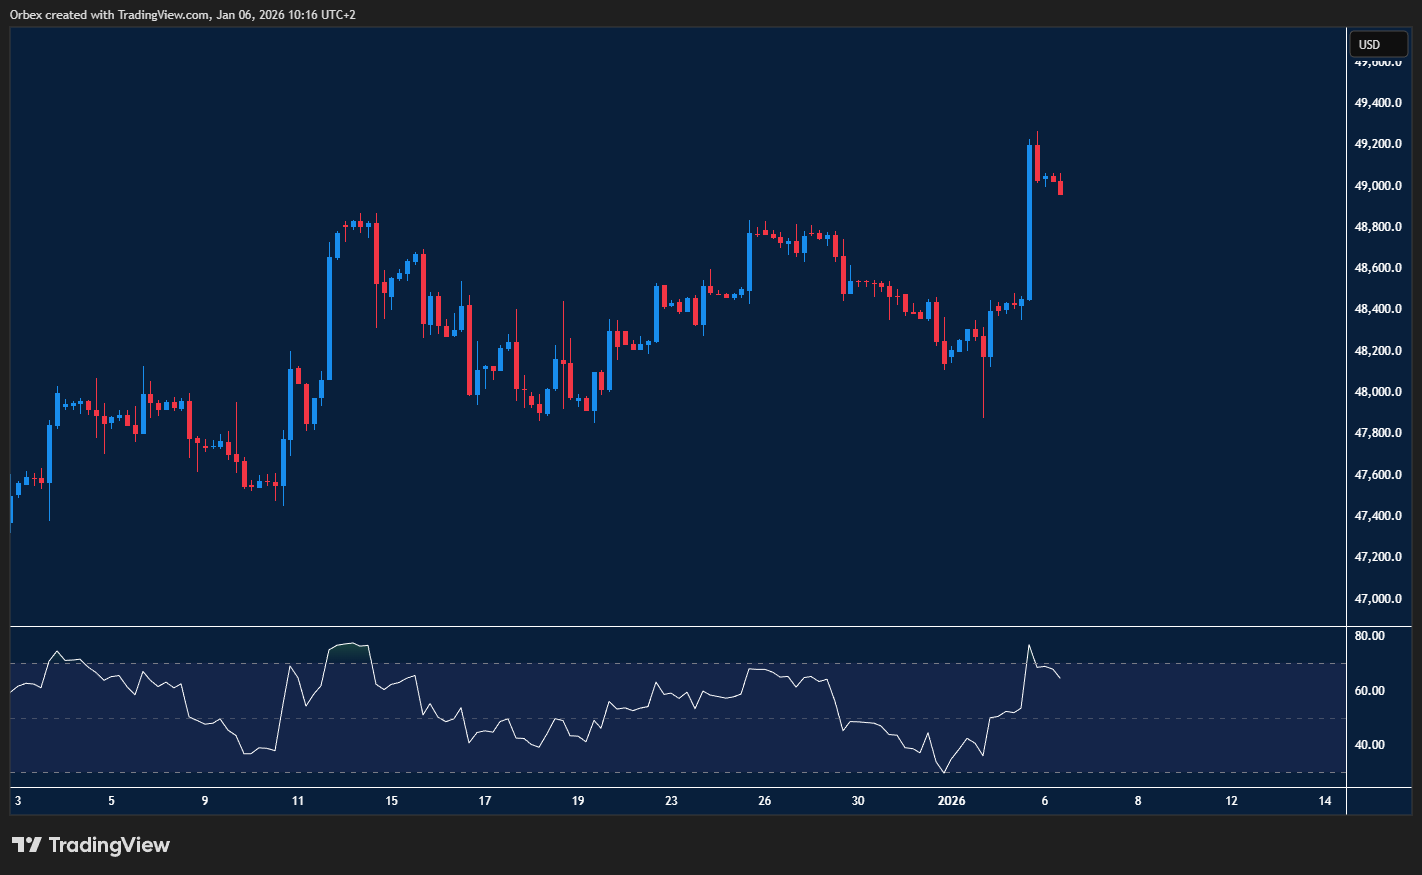Select the tall blue rally candle near January 6

point(1031,220)
